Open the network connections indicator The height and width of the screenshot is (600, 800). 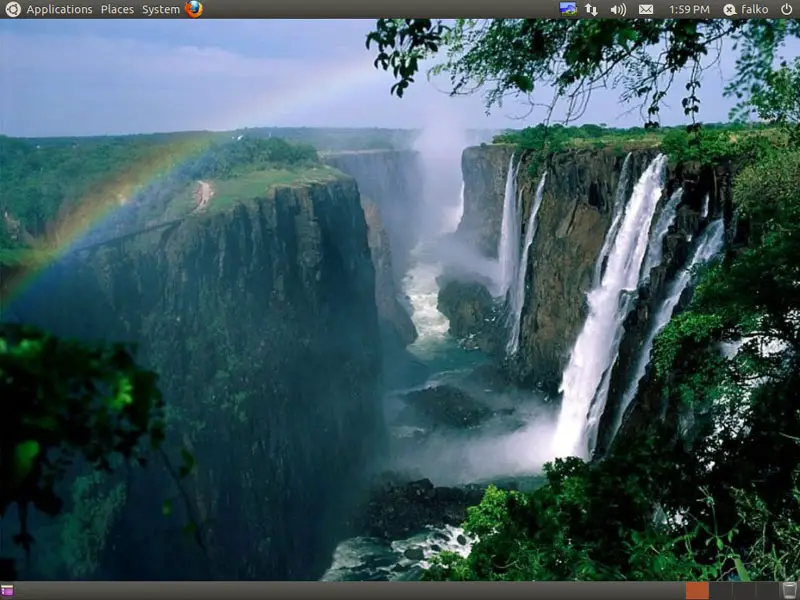tap(591, 9)
